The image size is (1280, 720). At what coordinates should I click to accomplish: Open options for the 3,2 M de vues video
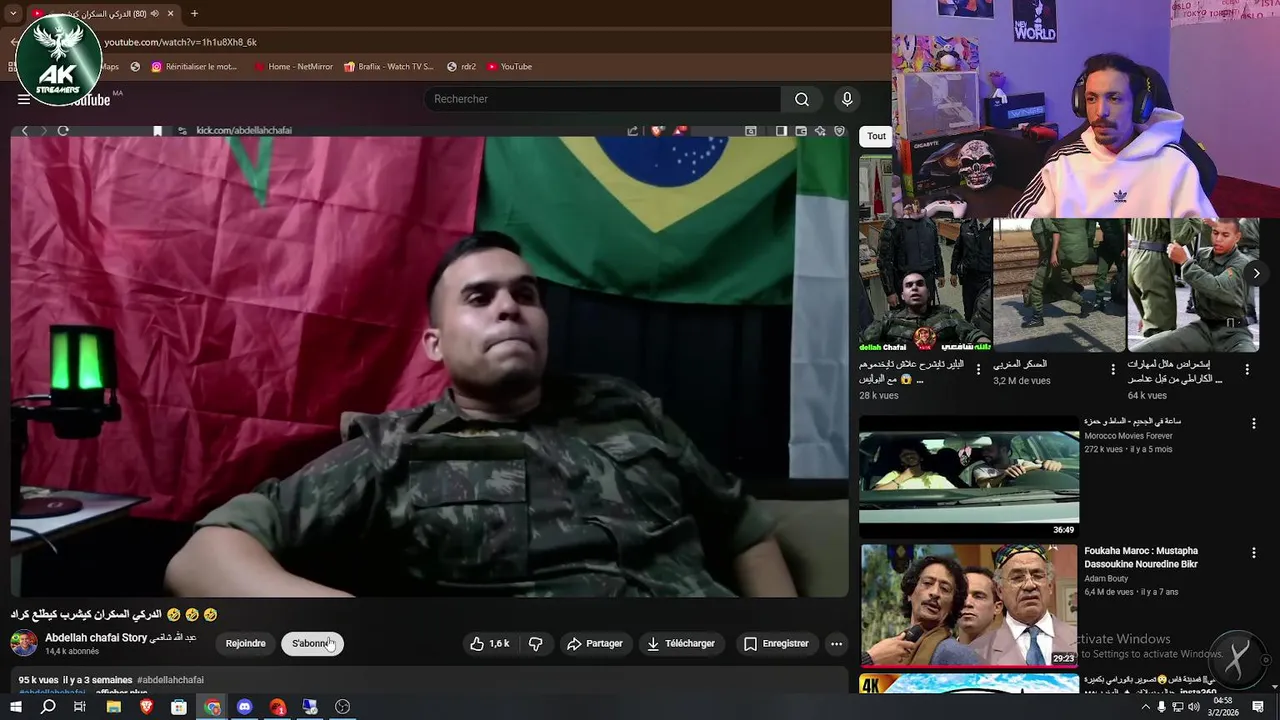click(x=1113, y=369)
